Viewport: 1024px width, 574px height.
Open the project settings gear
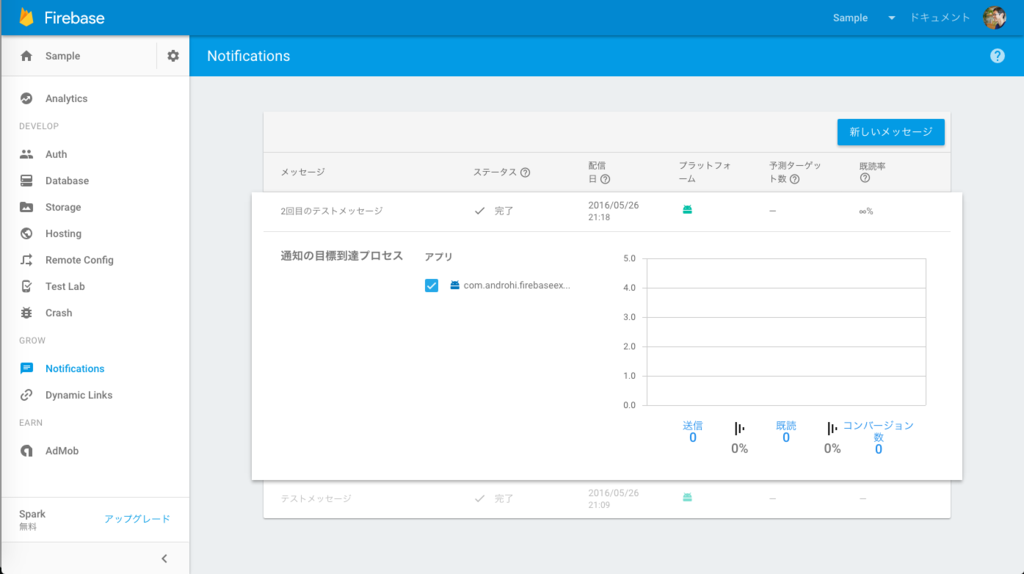point(173,56)
